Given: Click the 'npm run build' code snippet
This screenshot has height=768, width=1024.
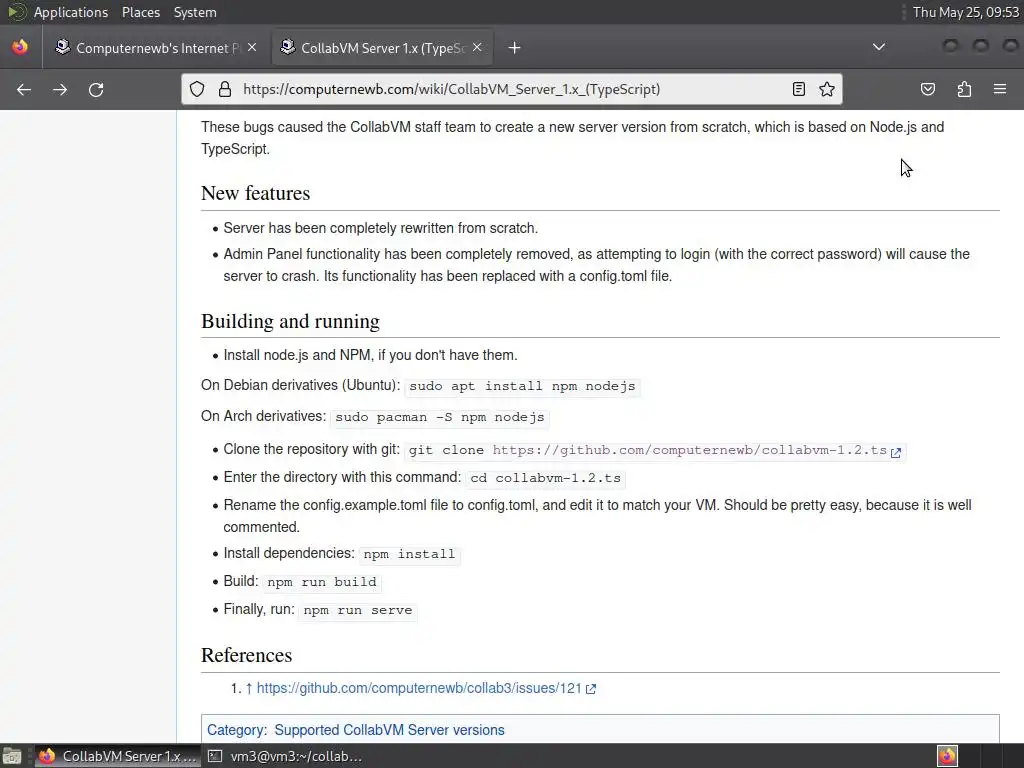Looking at the screenshot, I should (322, 582).
